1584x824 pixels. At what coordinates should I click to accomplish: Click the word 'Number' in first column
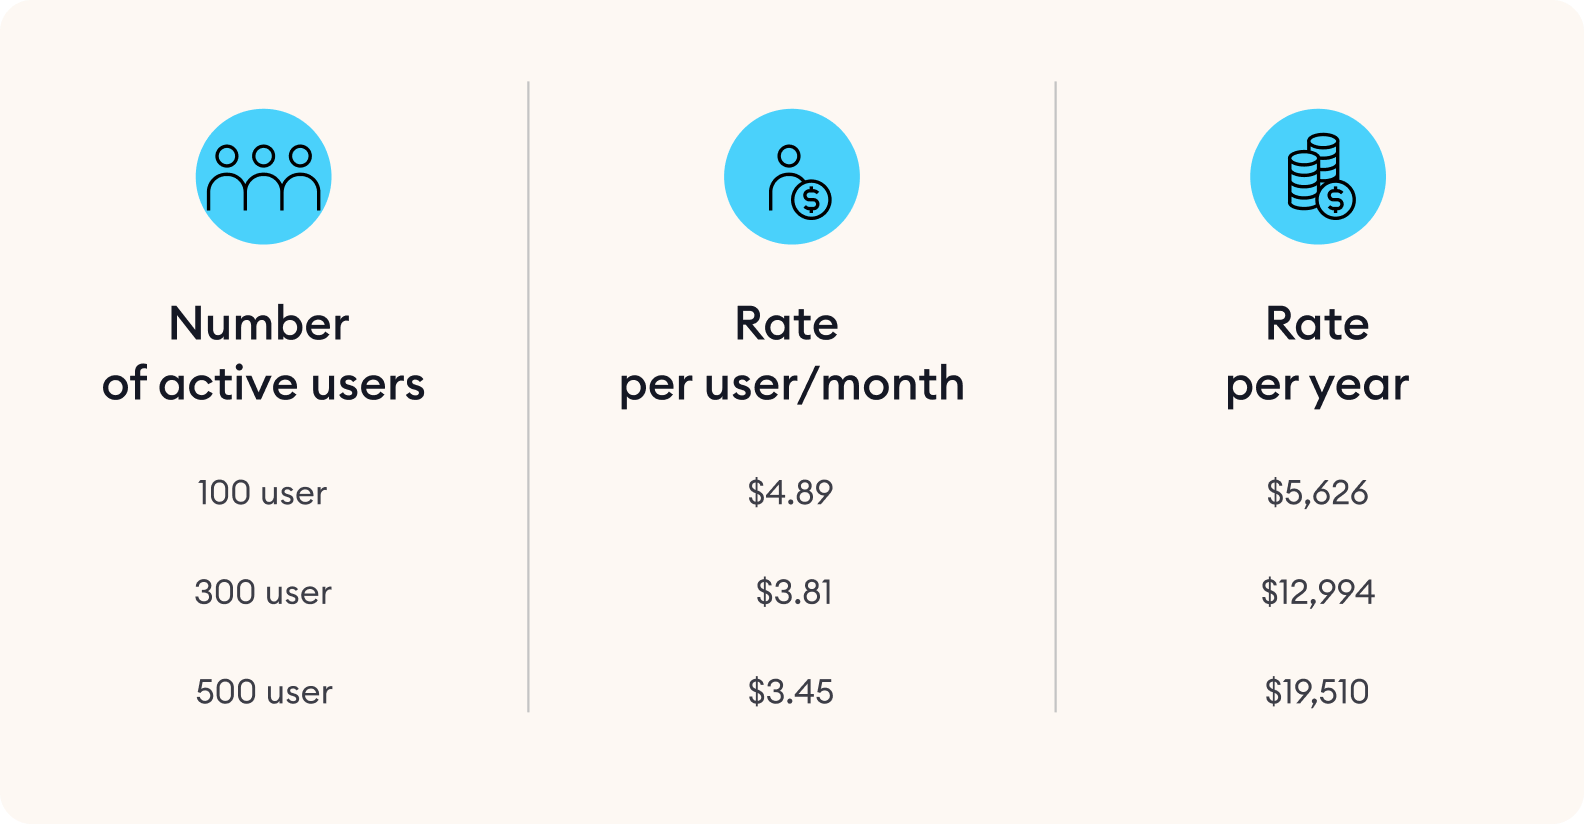click(x=259, y=324)
